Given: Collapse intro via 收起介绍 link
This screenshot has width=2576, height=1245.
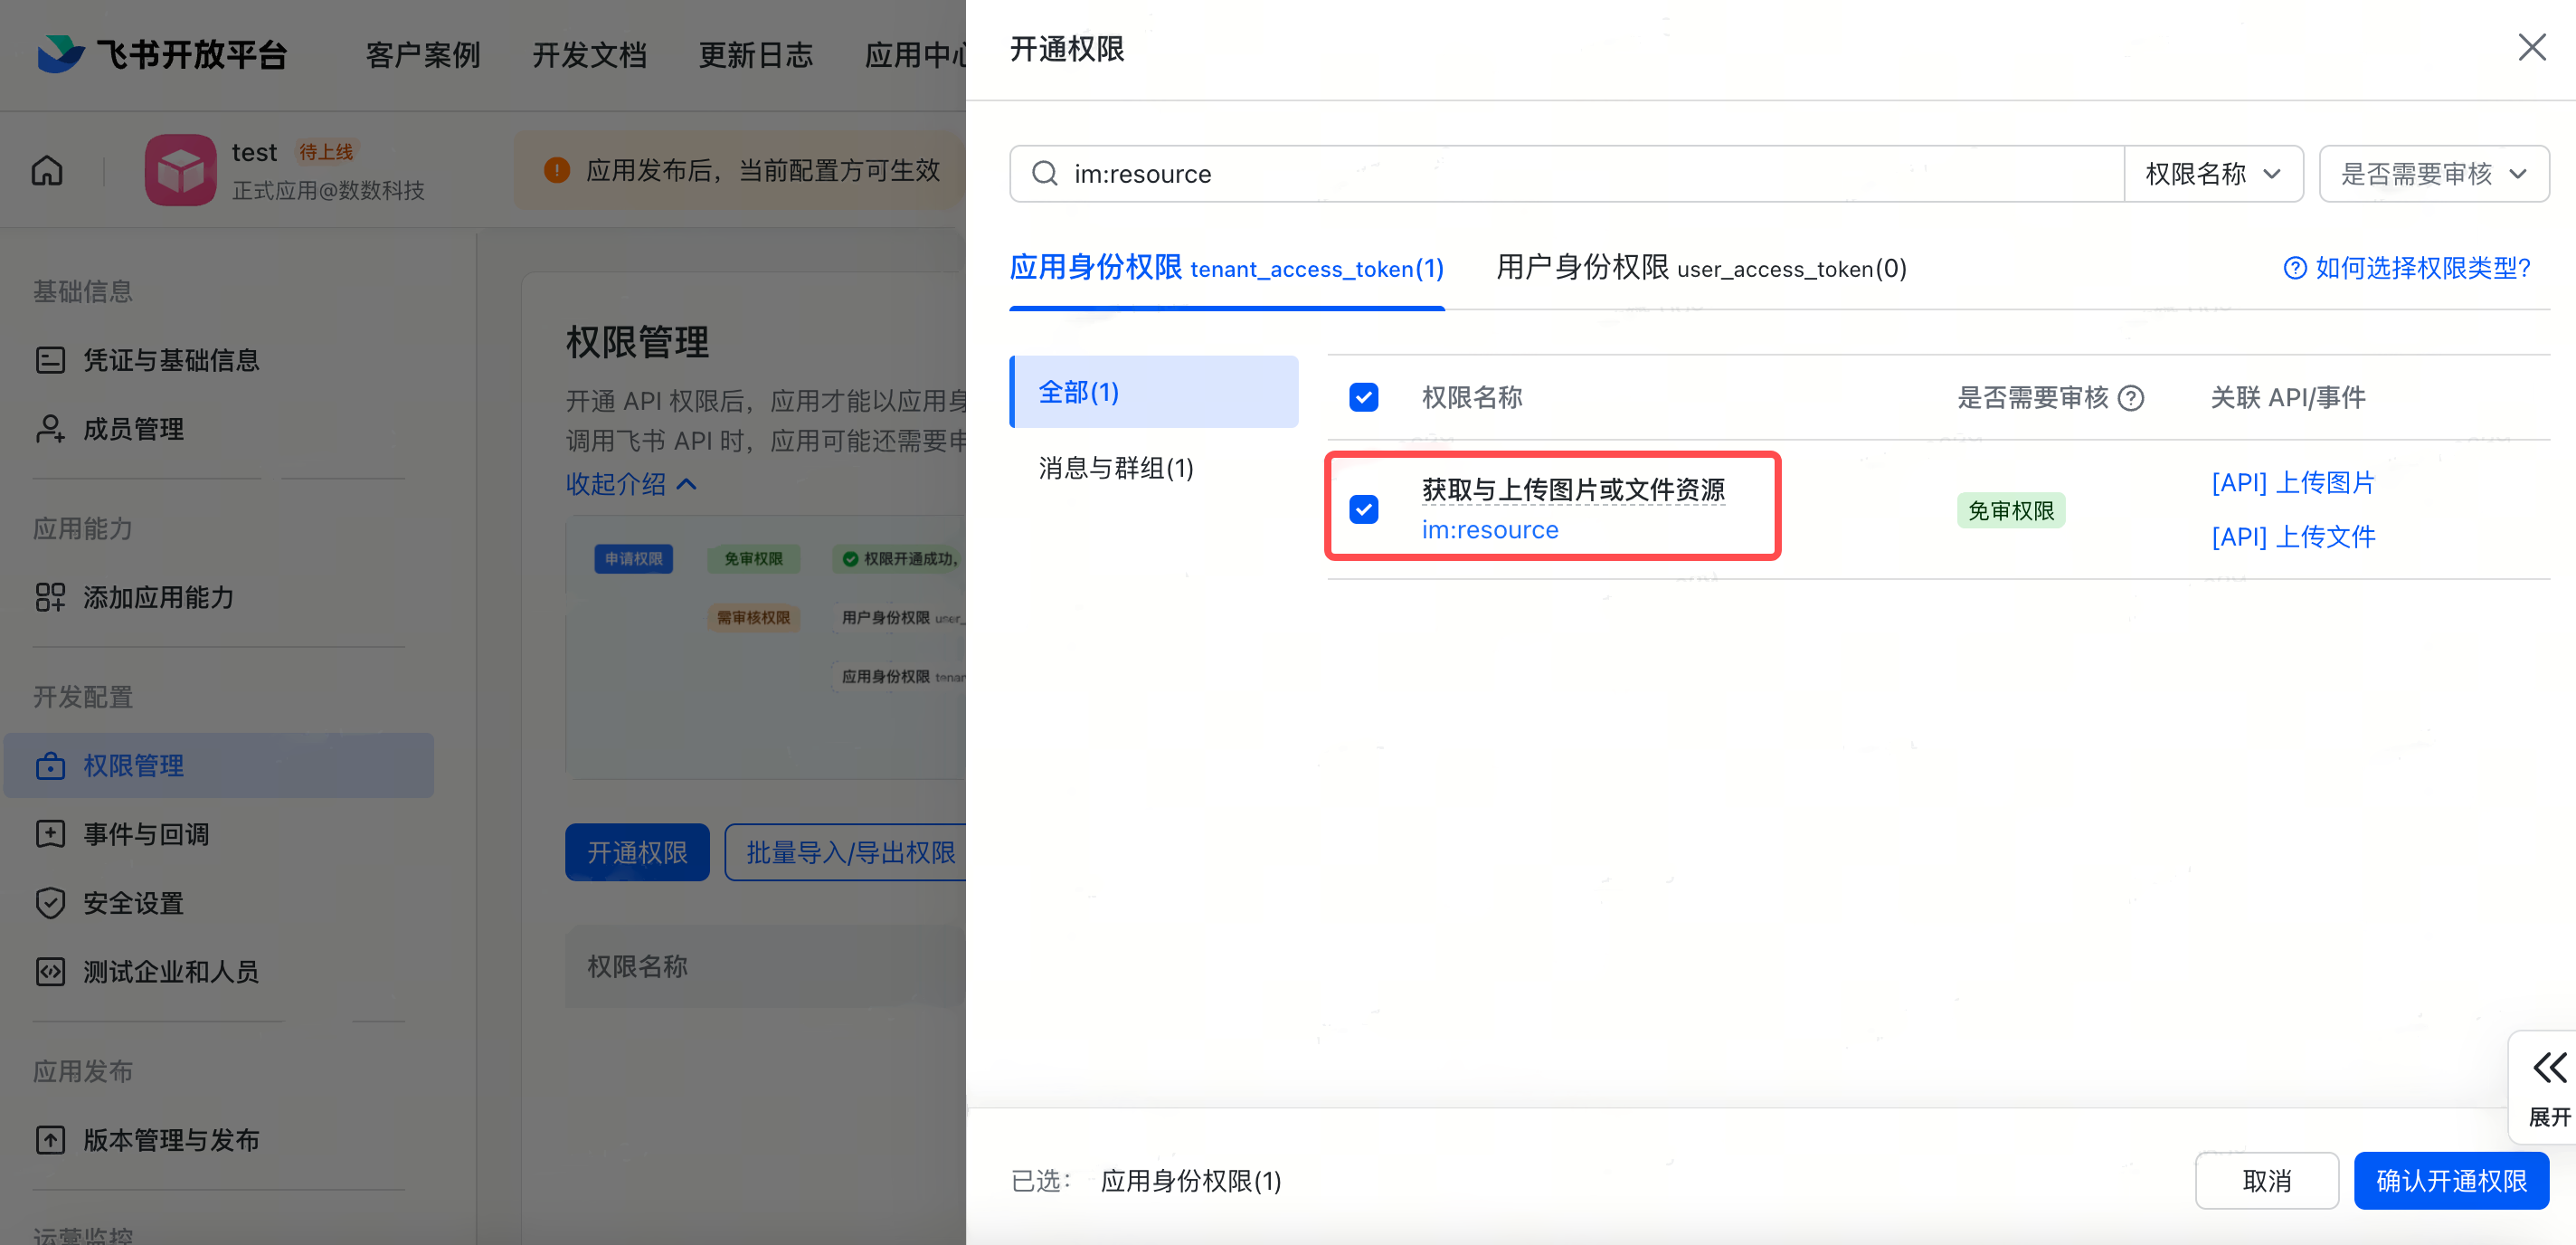Looking at the screenshot, I should (x=631, y=485).
